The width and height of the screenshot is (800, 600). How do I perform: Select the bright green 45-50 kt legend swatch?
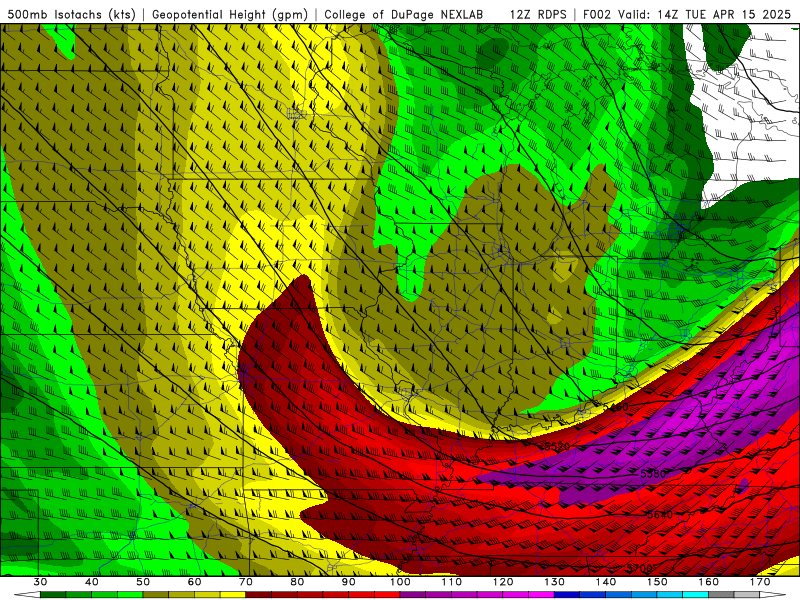pyautogui.click(x=130, y=595)
